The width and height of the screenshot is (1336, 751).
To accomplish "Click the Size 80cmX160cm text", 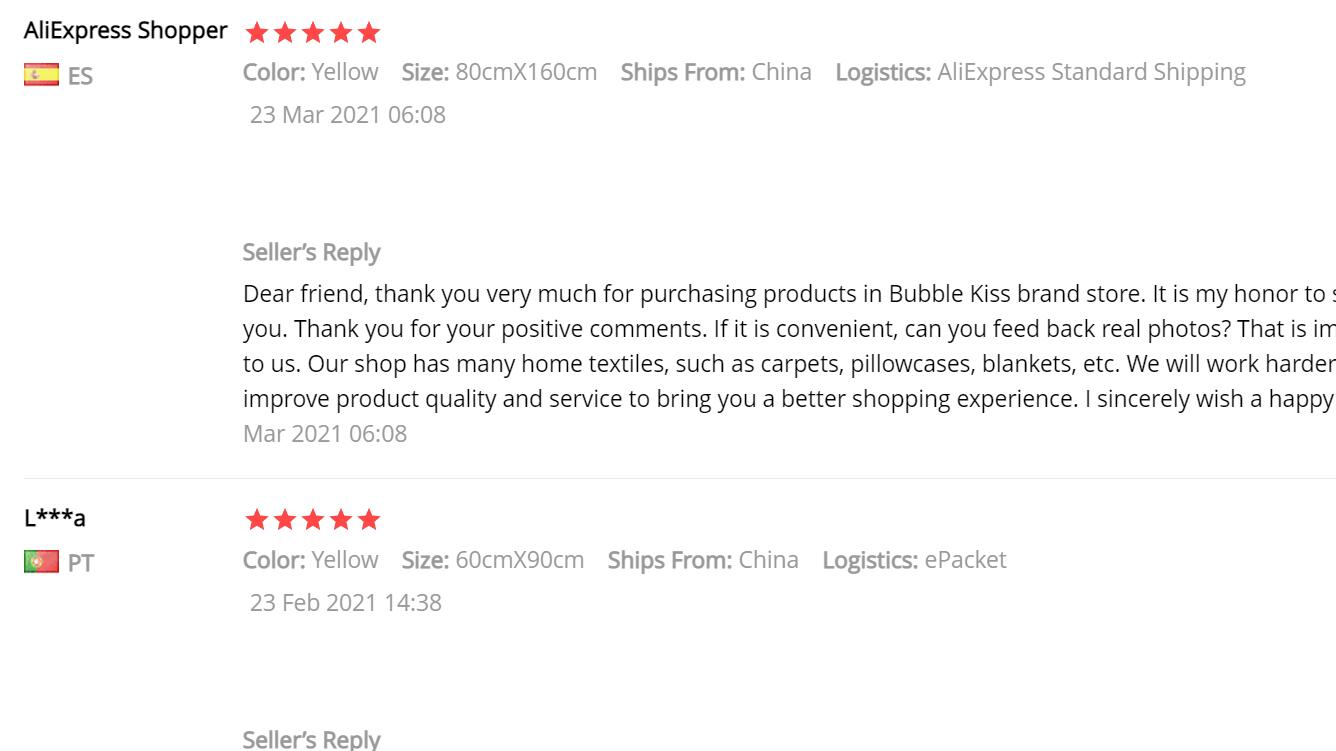I will (500, 72).
